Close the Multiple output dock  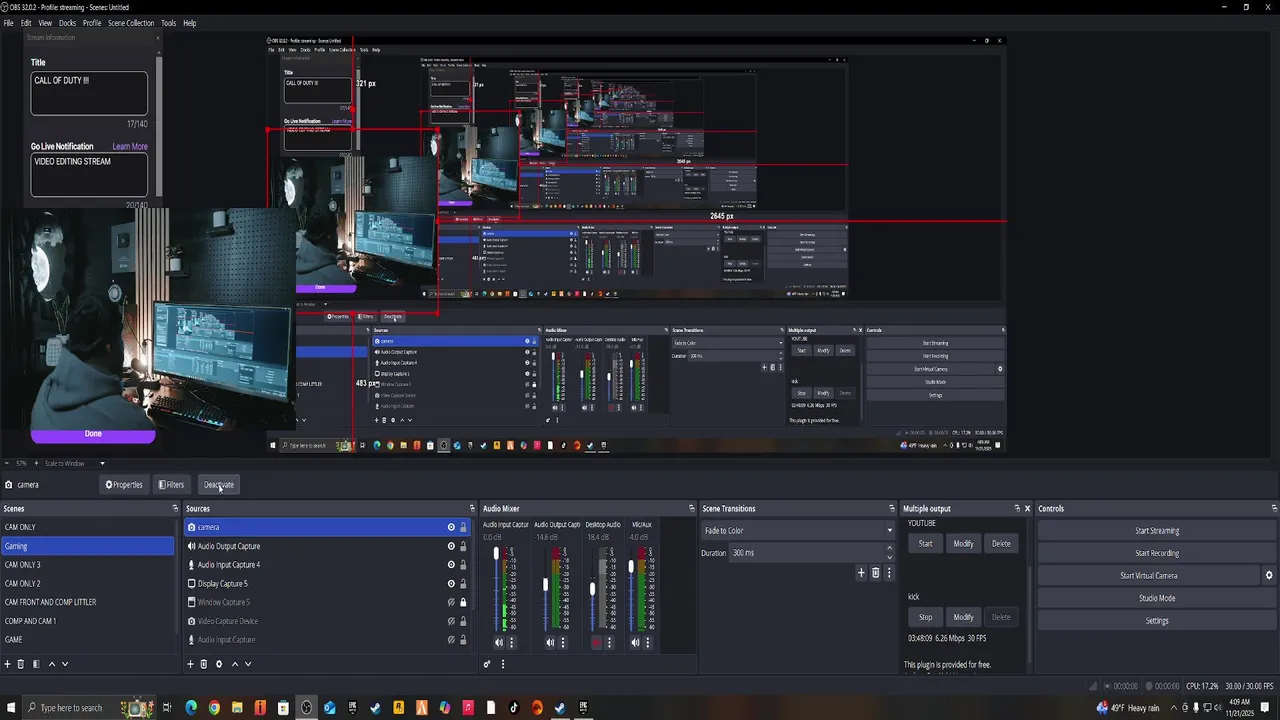coord(1027,509)
